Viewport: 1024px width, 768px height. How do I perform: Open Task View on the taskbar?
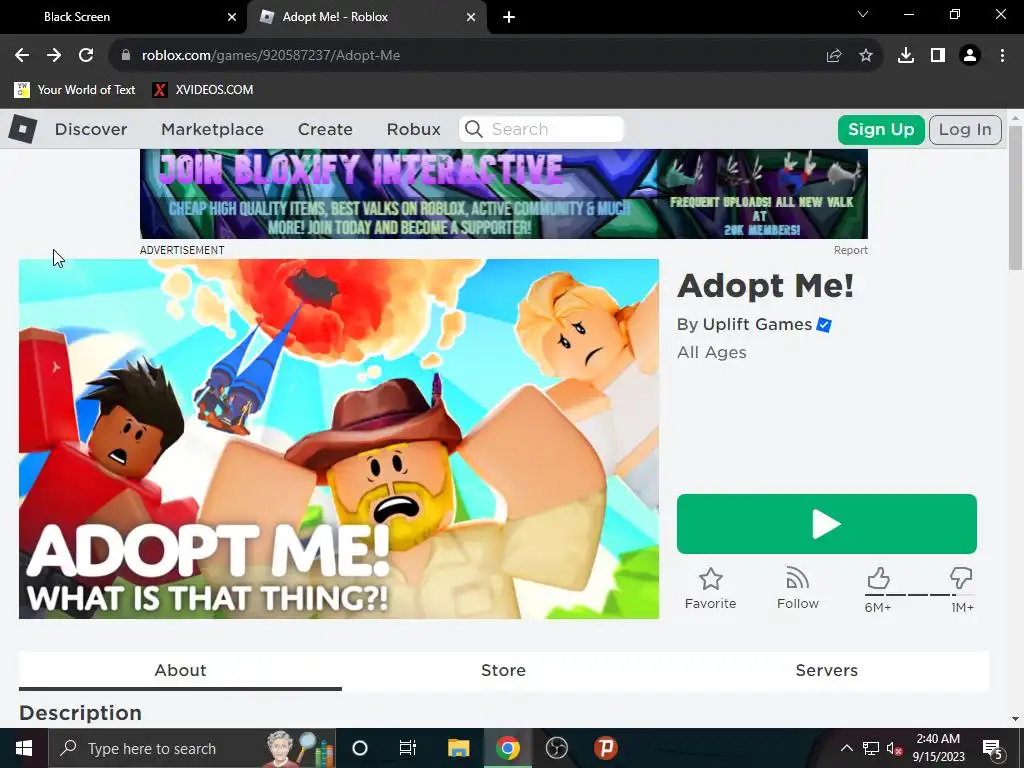(408, 748)
